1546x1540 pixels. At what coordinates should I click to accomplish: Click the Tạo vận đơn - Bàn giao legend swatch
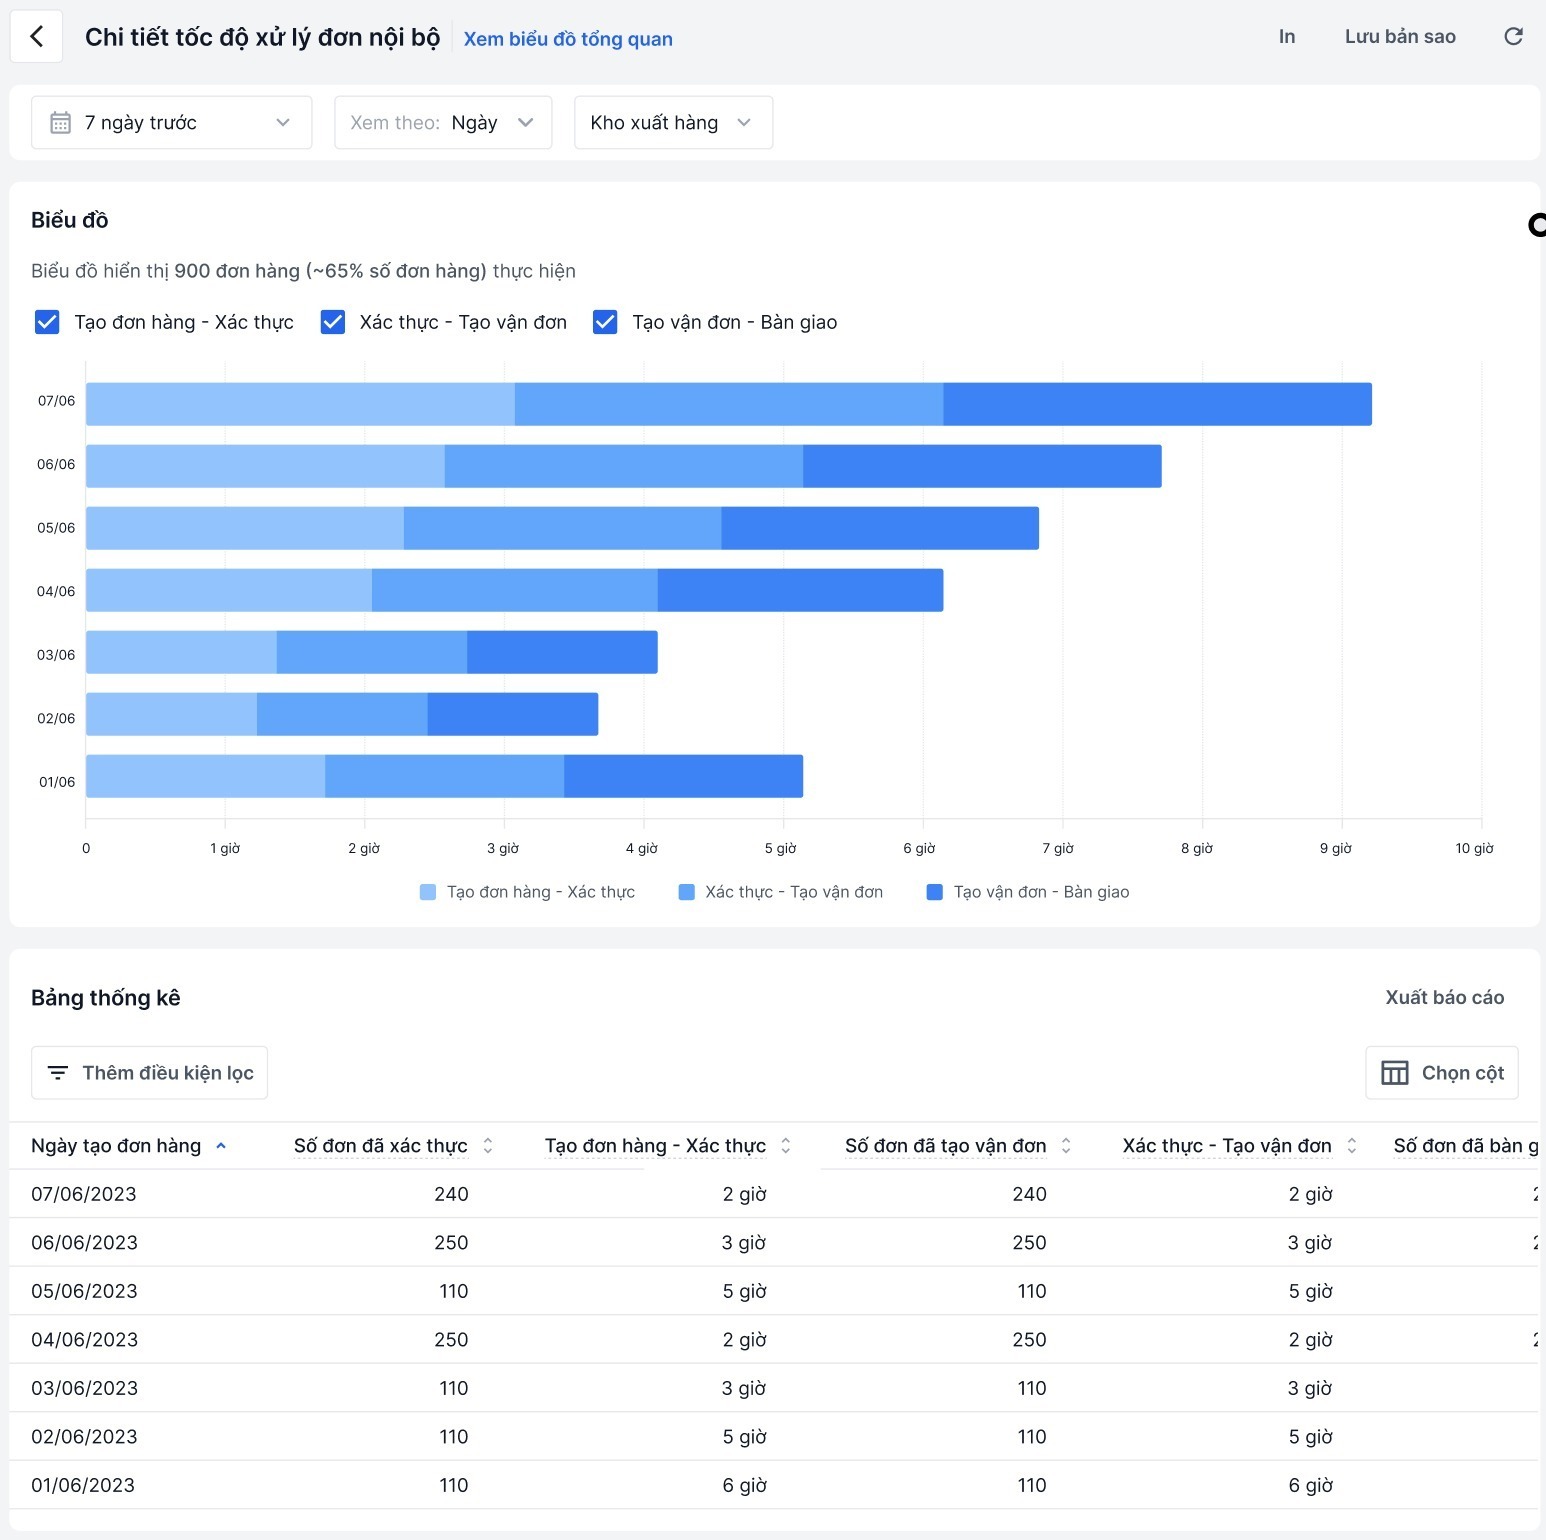click(x=935, y=892)
